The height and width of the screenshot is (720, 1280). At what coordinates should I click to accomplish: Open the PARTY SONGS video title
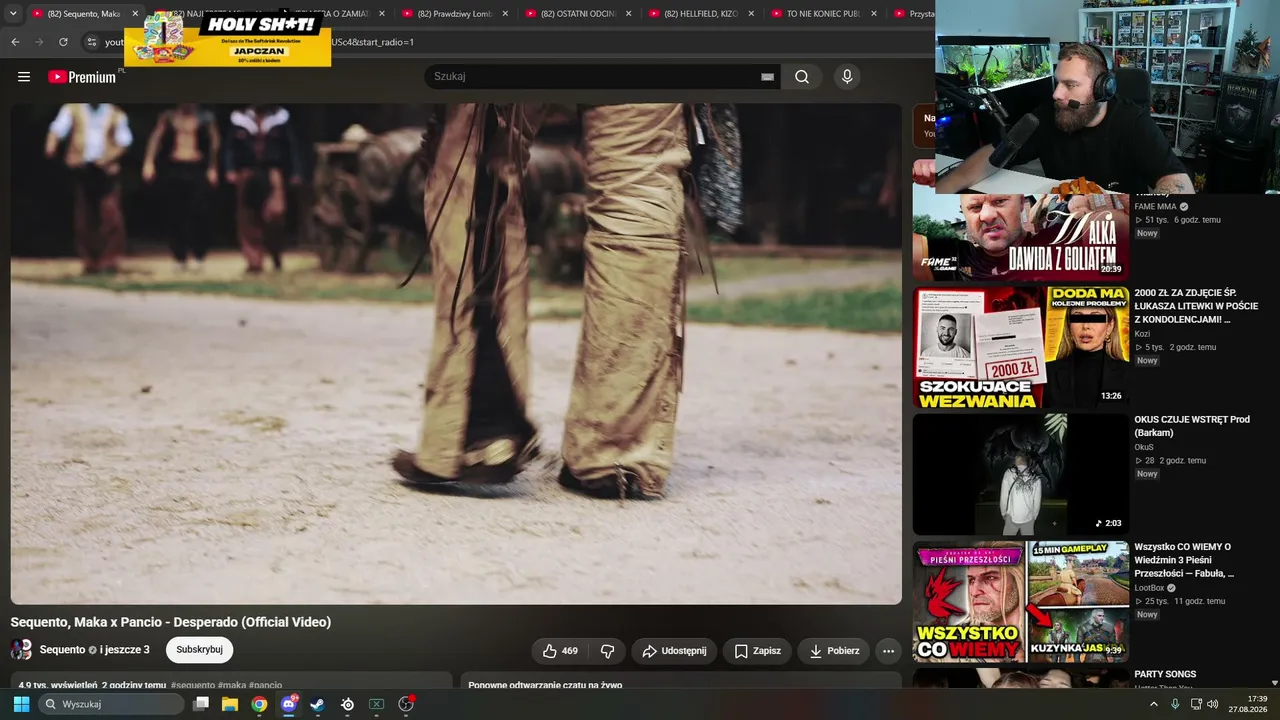click(x=1165, y=674)
